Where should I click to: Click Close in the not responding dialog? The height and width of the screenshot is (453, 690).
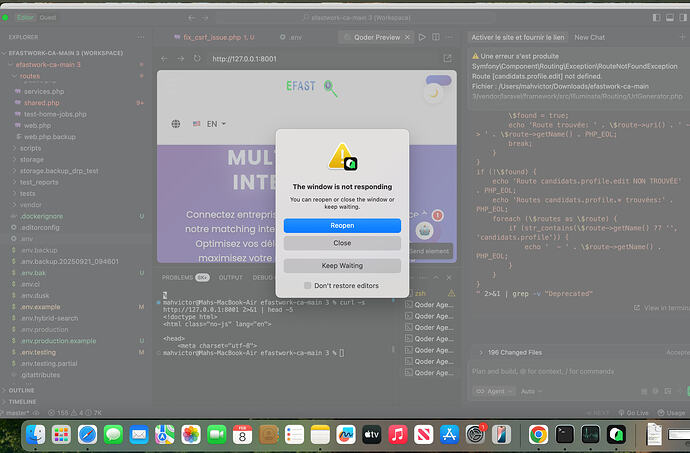(342, 243)
